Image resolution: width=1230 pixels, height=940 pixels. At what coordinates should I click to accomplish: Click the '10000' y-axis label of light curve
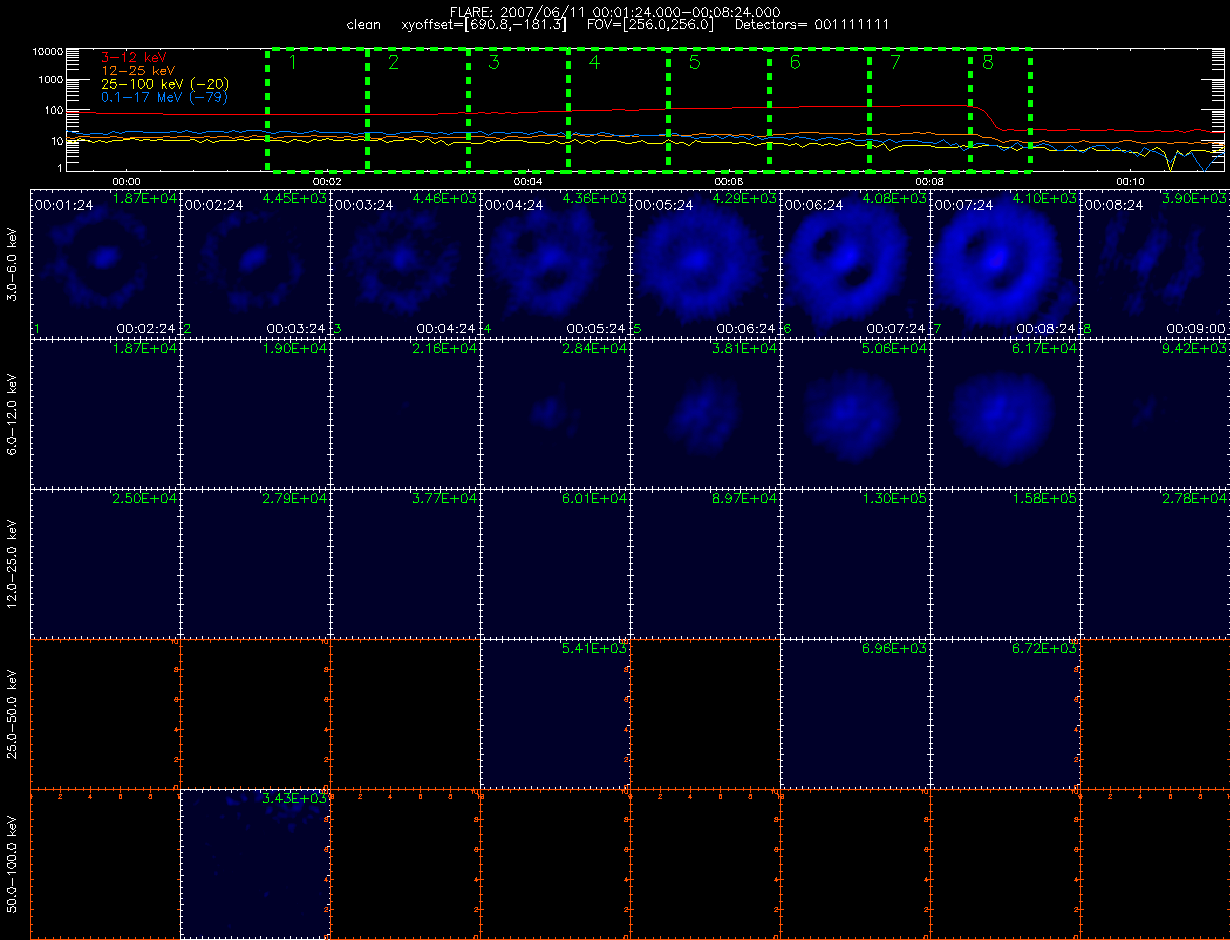[x=47, y=51]
